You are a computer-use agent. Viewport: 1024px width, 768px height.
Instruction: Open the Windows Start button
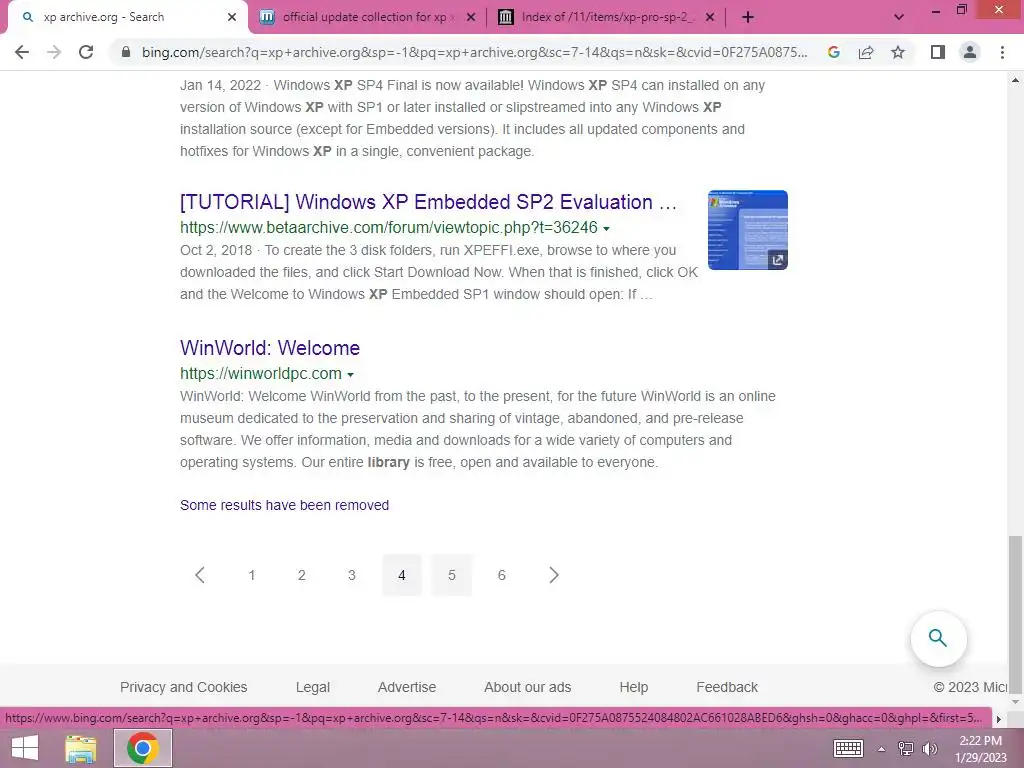coord(25,748)
